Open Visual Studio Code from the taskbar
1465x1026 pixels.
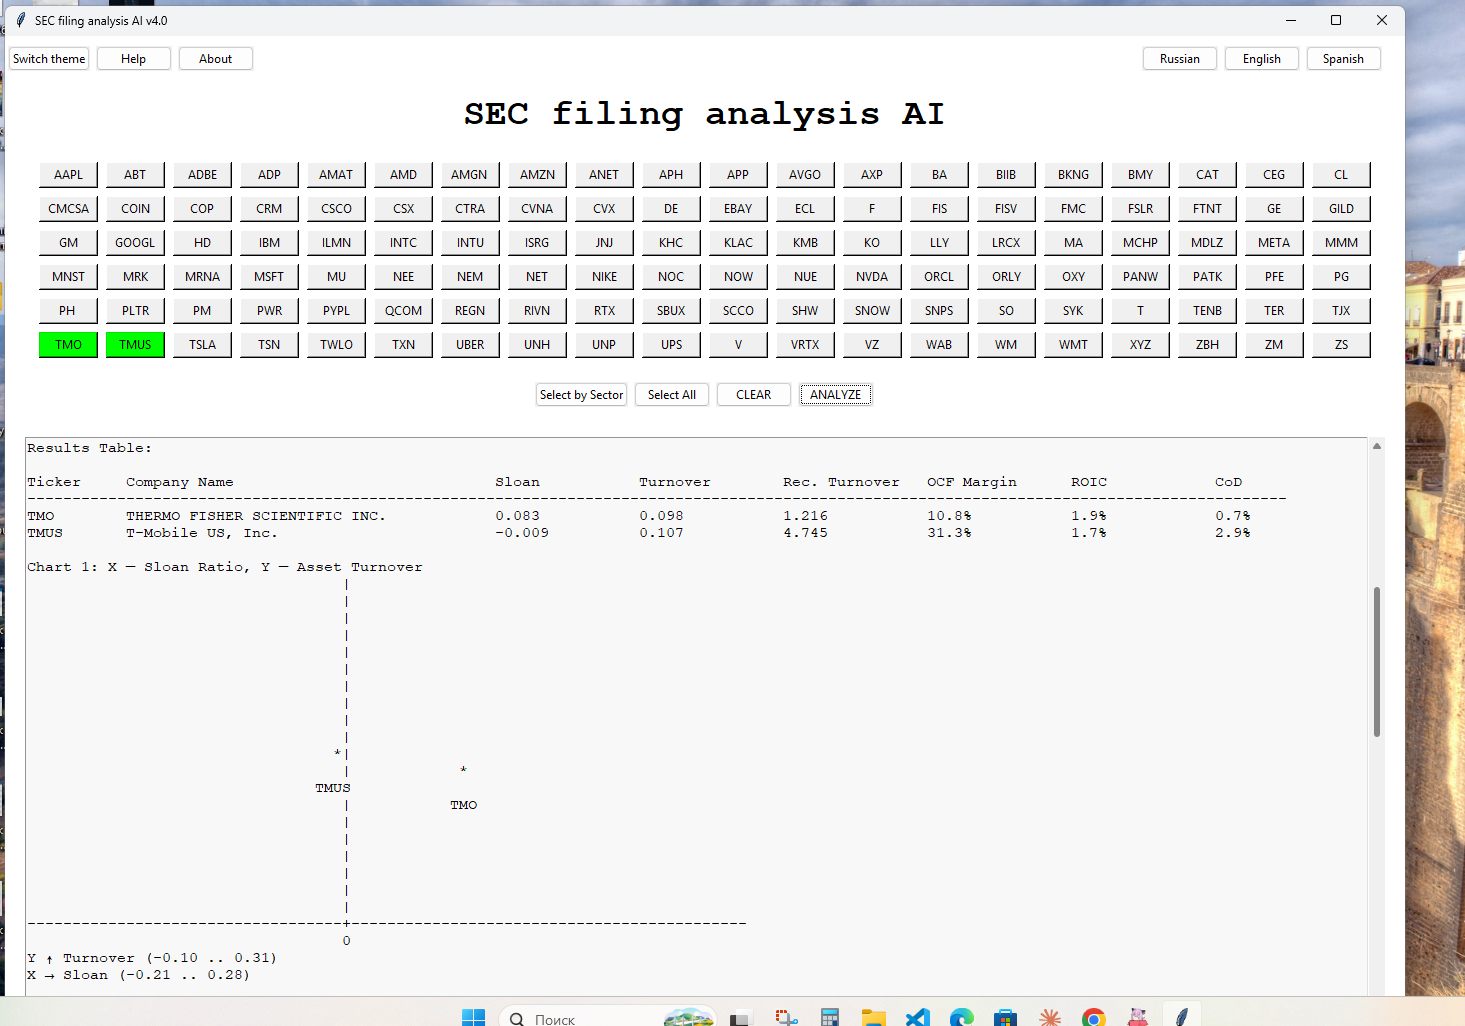click(x=917, y=1018)
